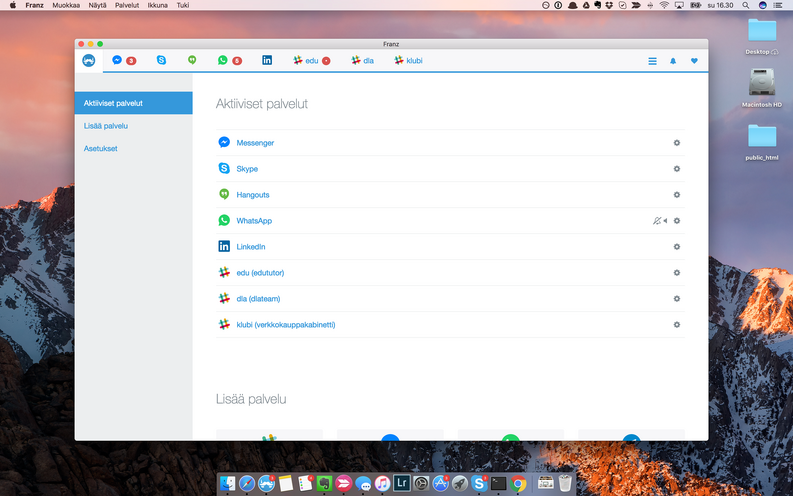The image size is (793, 496).
Task: Open the Tuki menu in menu bar
Action: (x=183, y=5)
